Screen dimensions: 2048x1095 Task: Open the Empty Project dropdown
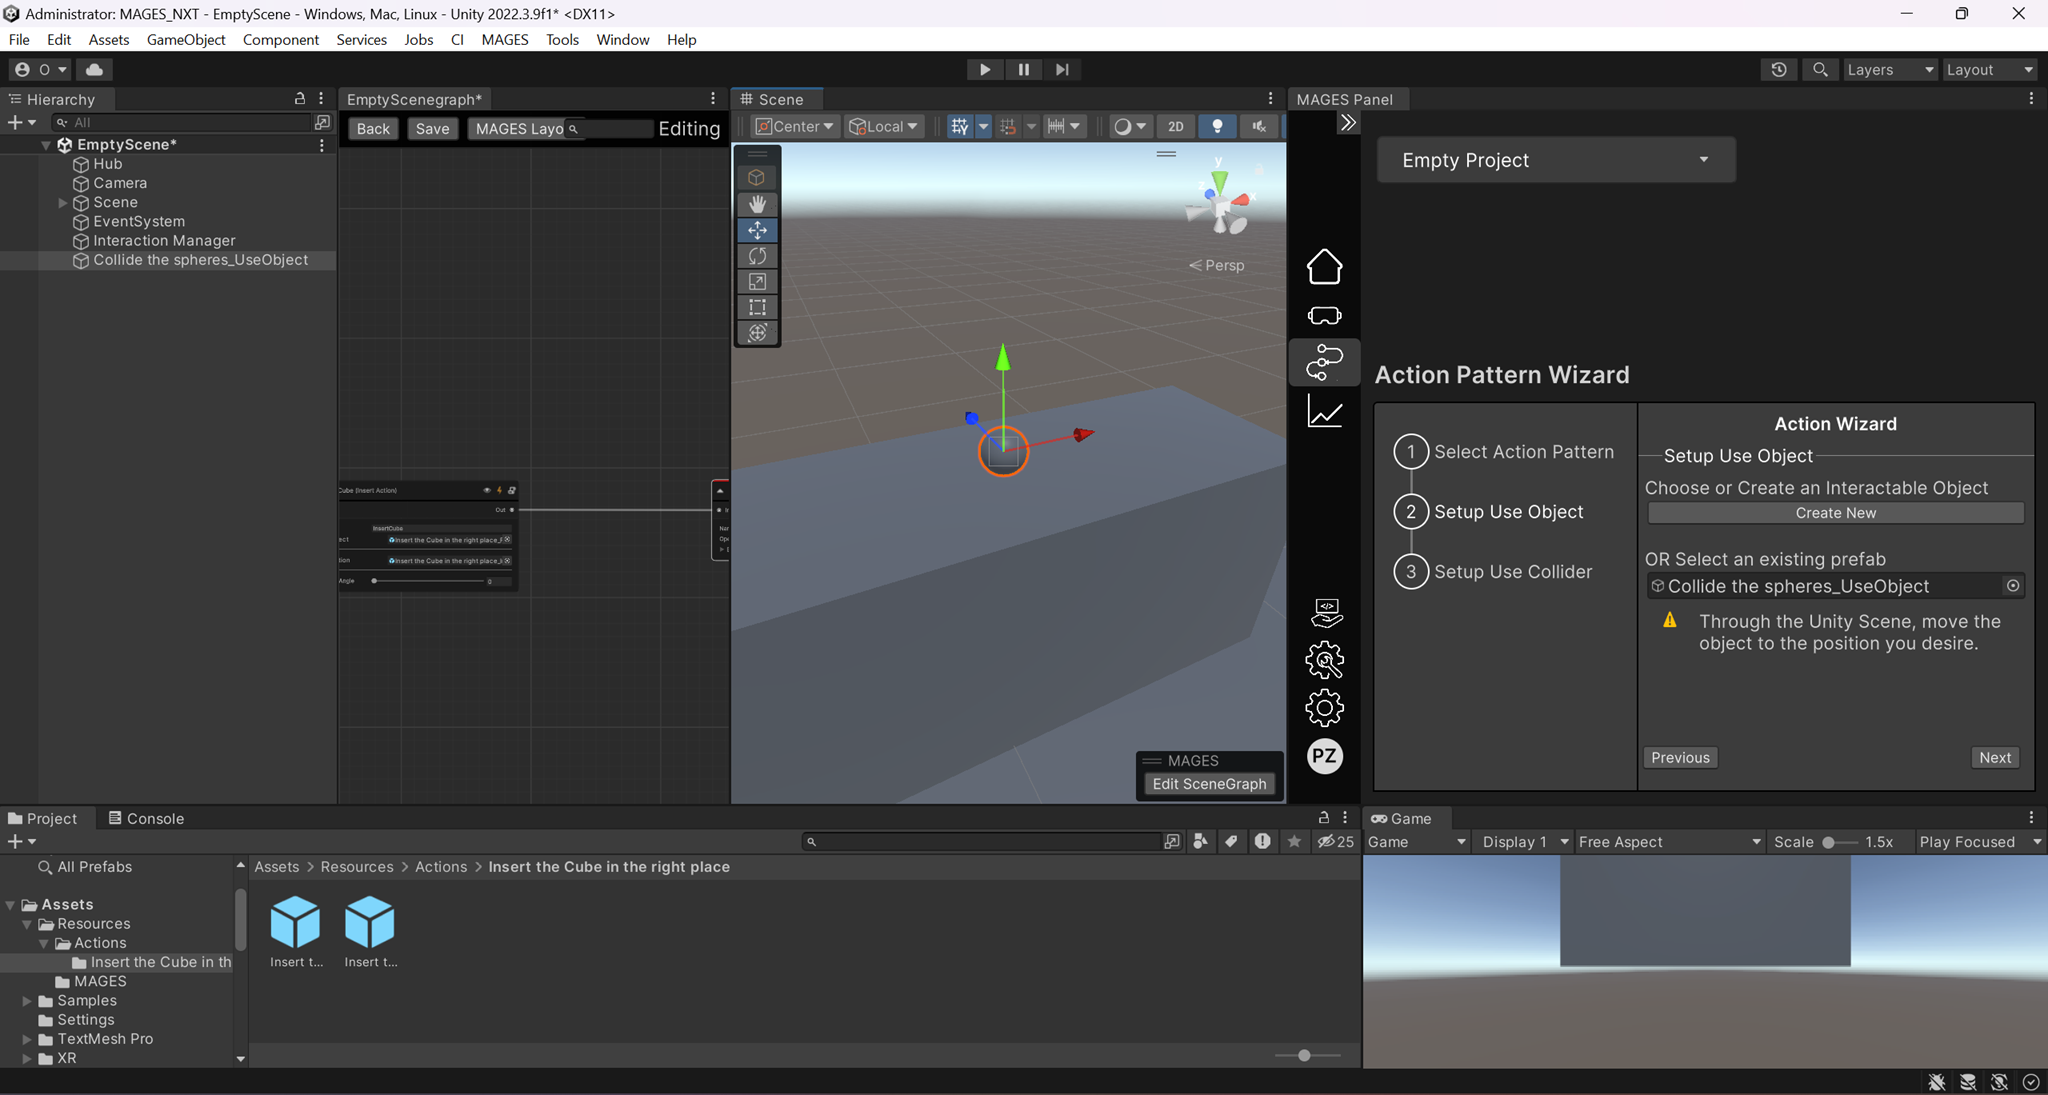click(1555, 160)
